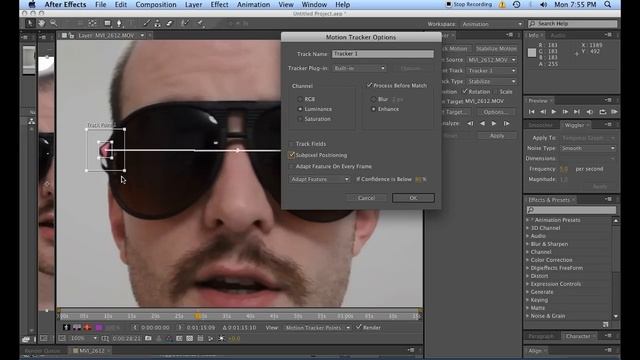
Task: Toggle the Render checkbox below timeline
Action: [359, 327]
